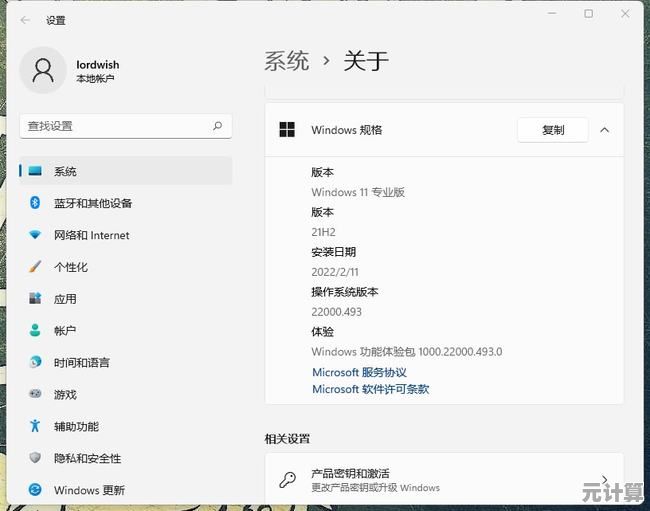Open 隐私和安全性 settings
Image resolution: width=650 pixels, height=511 pixels.
[x=126, y=458]
